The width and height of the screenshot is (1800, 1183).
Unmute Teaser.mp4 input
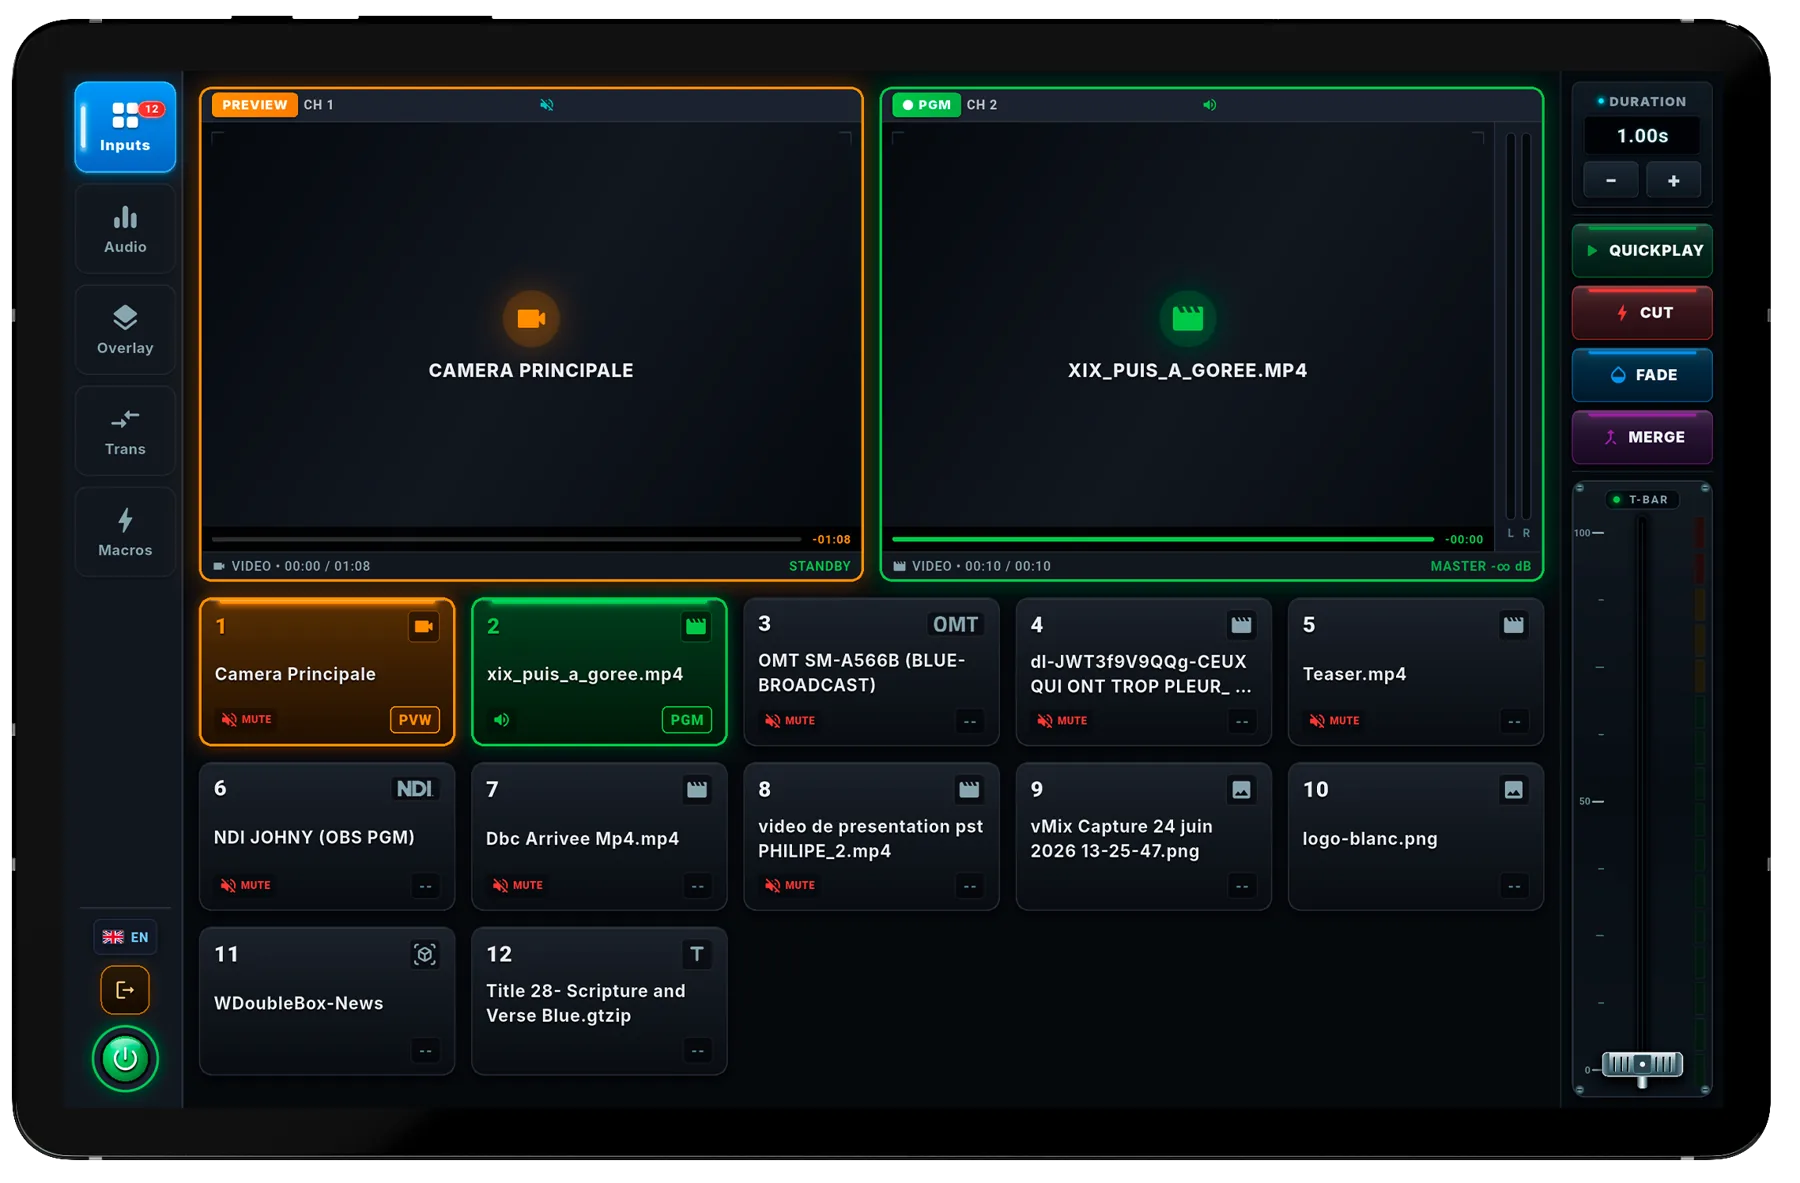click(x=1334, y=720)
